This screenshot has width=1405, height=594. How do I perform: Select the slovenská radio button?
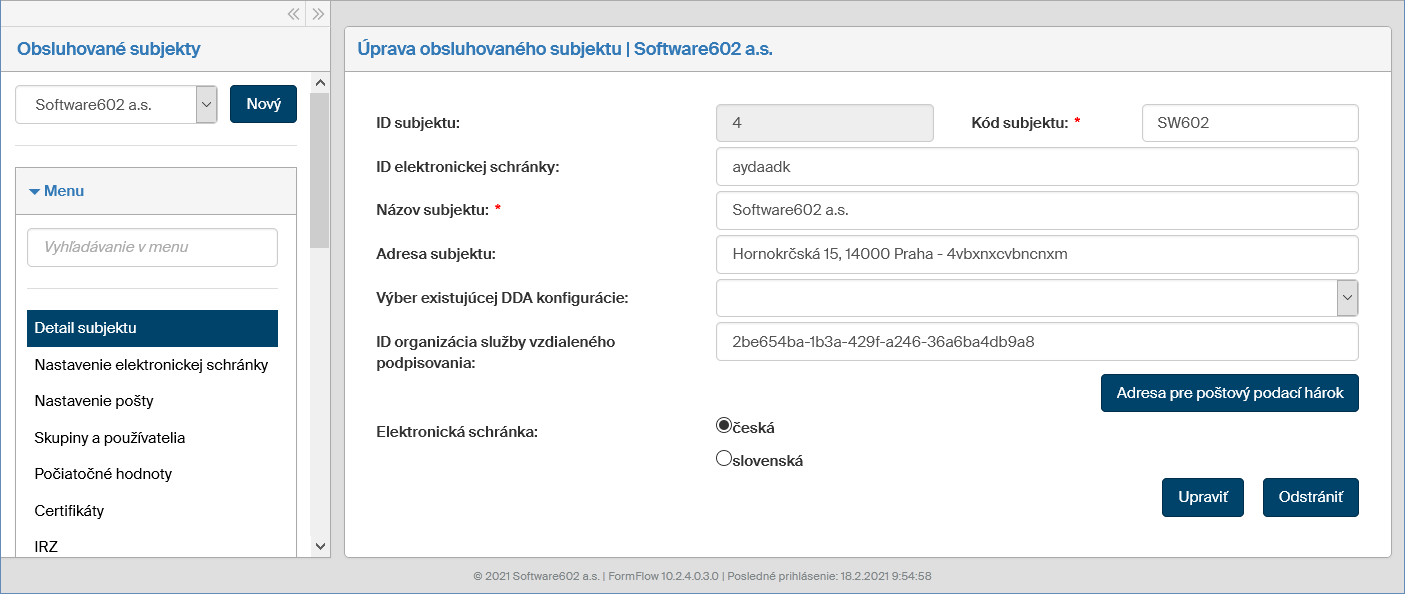click(x=724, y=459)
